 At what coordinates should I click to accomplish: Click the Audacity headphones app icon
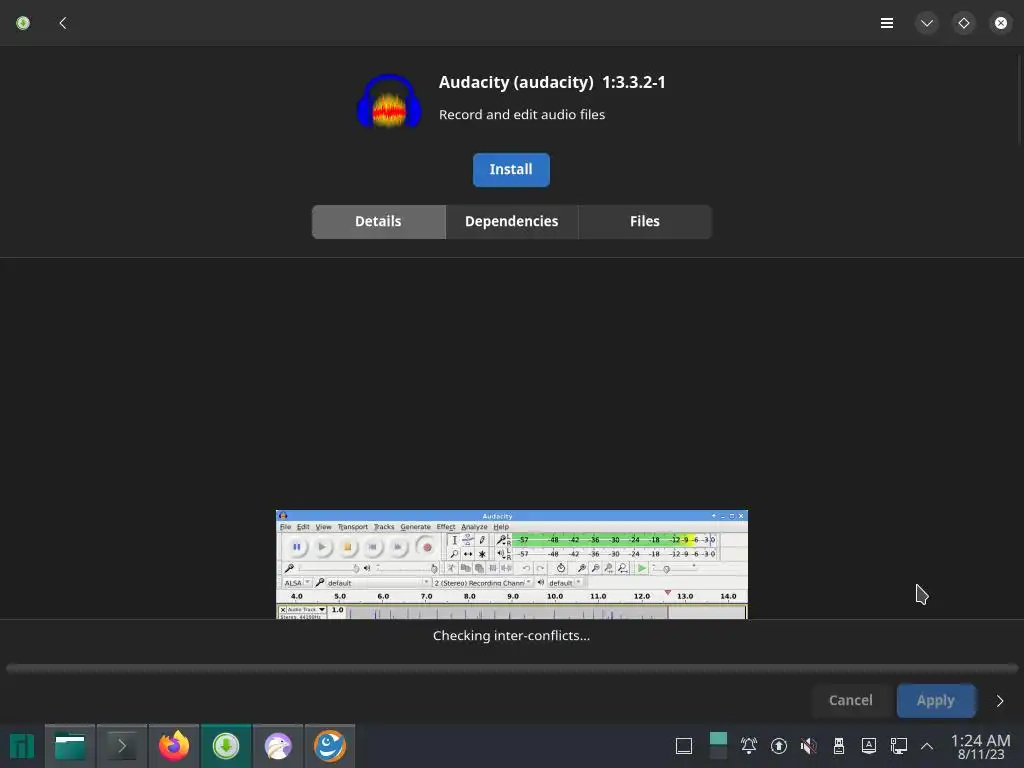pos(389,101)
